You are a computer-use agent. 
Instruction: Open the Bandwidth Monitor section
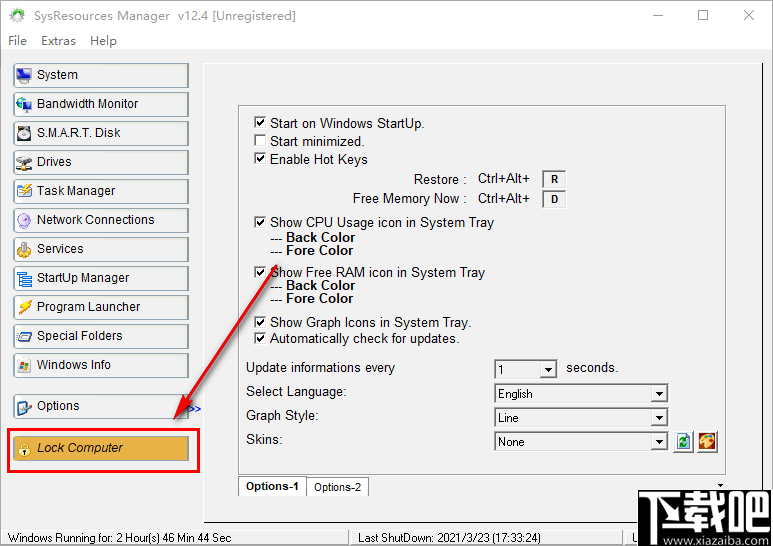(x=101, y=104)
